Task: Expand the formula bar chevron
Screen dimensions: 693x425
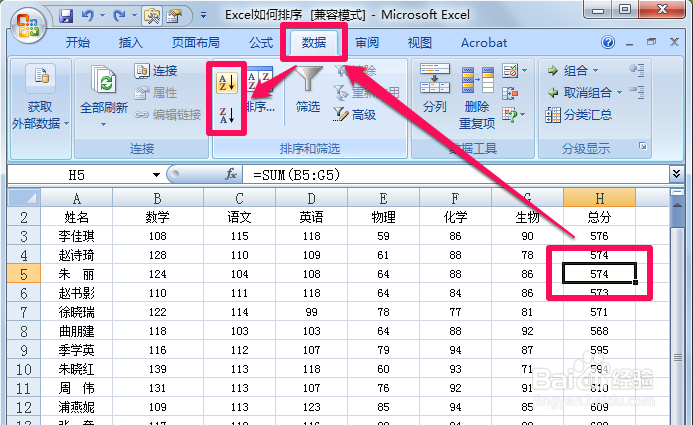Action: point(676,174)
